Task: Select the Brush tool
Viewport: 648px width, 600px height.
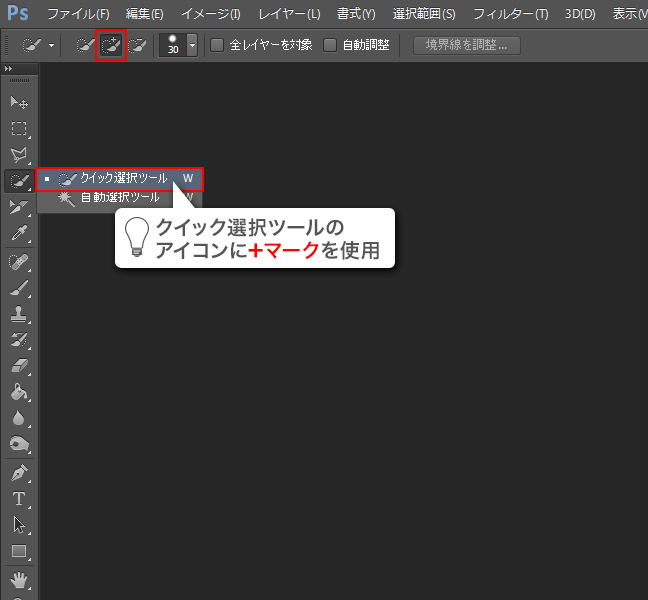Action: (x=19, y=288)
